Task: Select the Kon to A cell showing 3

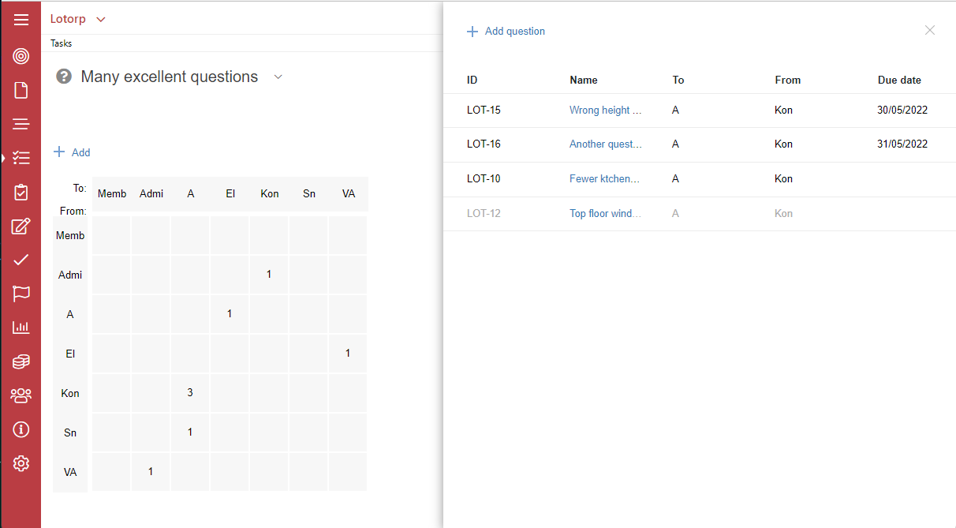Action: pyautogui.click(x=190, y=393)
